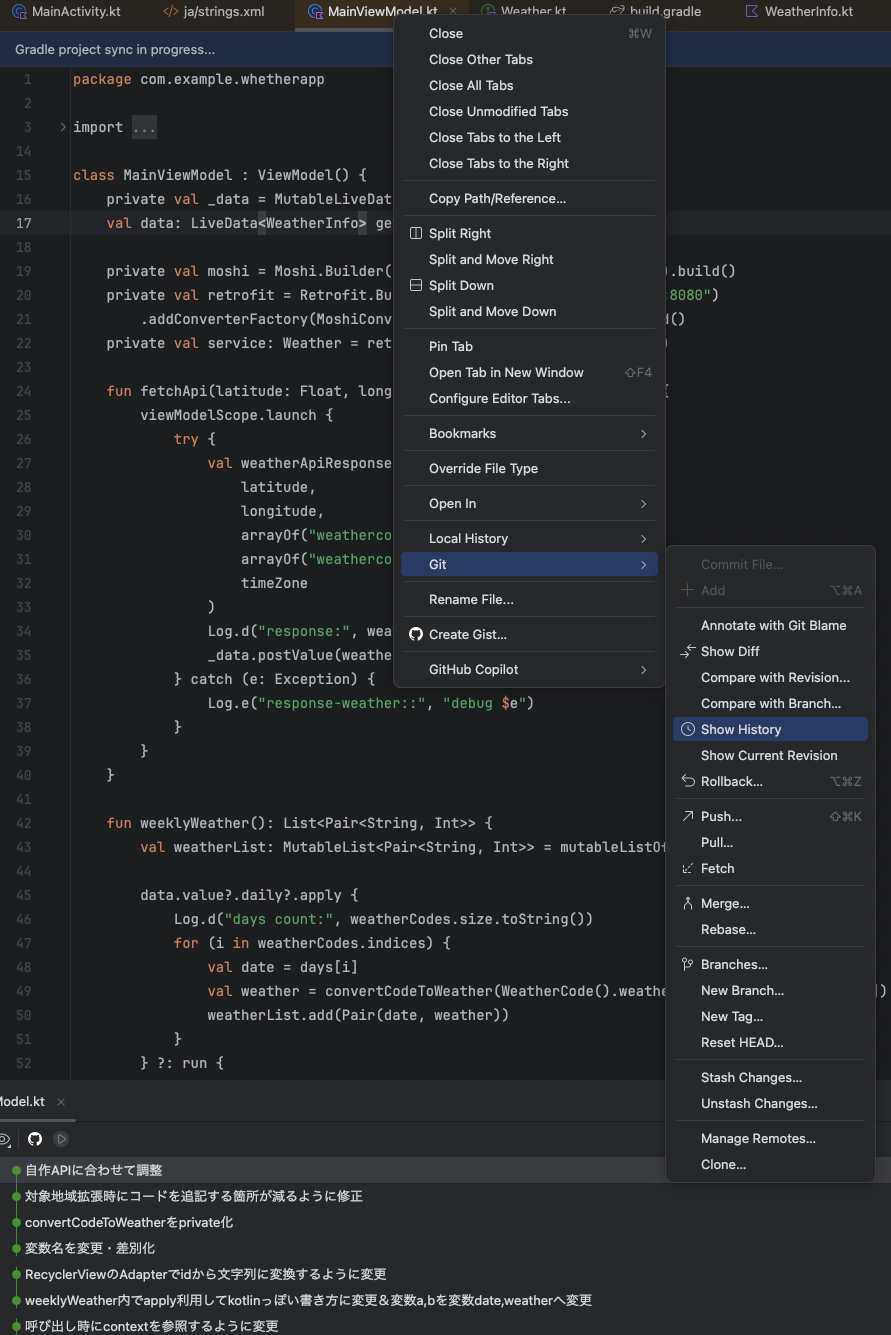The height and width of the screenshot is (1335, 891).
Task: Click the play icon in history toolbar
Action: pyautogui.click(x=61, y=1139)
